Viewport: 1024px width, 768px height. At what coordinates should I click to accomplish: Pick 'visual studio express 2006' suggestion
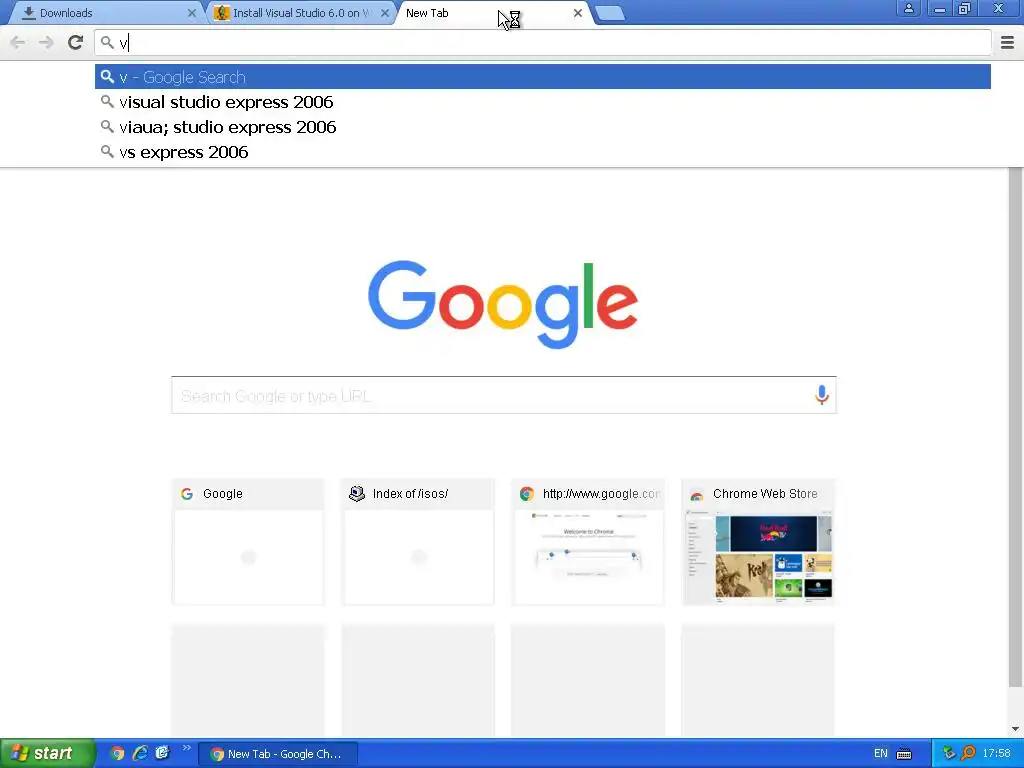[x=543, y=102]
